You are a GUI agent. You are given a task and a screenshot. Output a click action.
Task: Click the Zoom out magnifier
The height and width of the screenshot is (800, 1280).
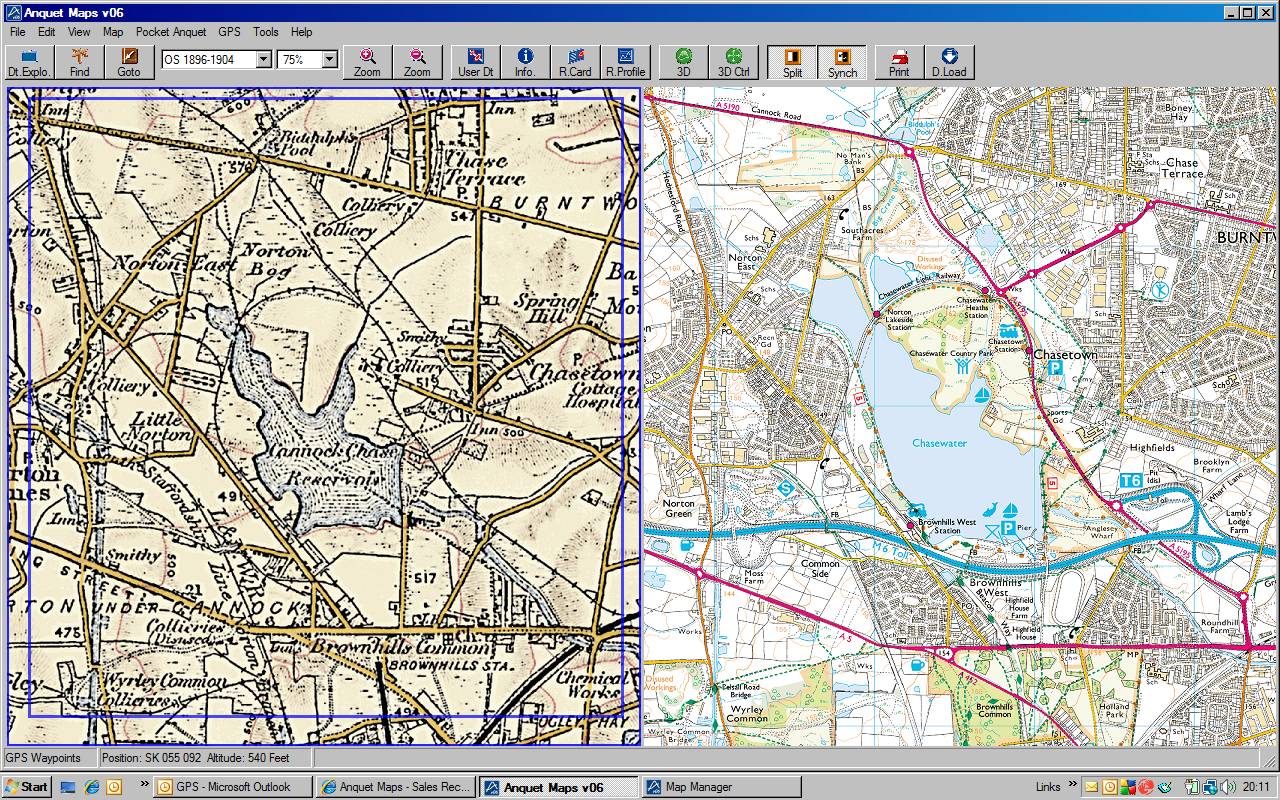[417, 62]
